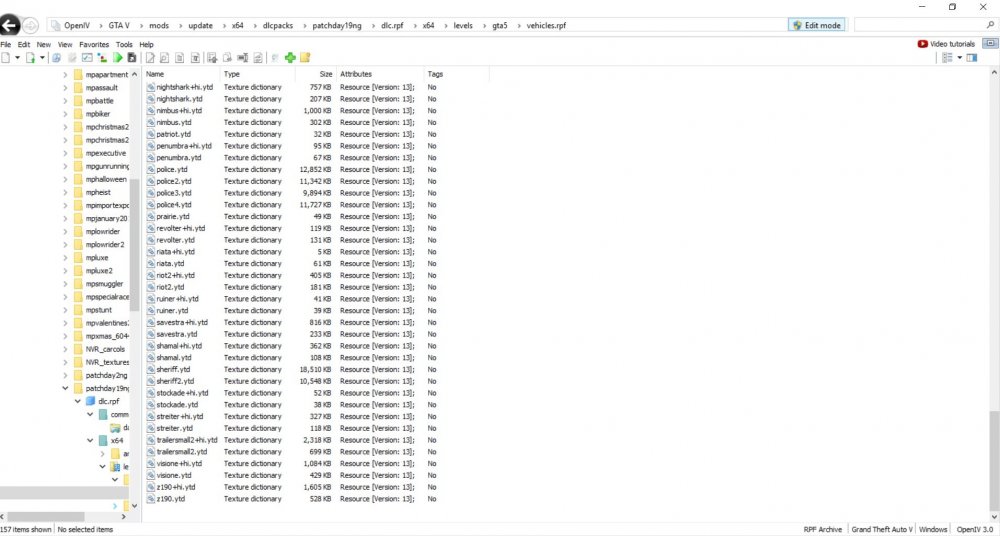The height and width of the screenshot is (536, 1000).
Task: Click the blank new-file toolbar icon
Action: click(x=6, y=58)
